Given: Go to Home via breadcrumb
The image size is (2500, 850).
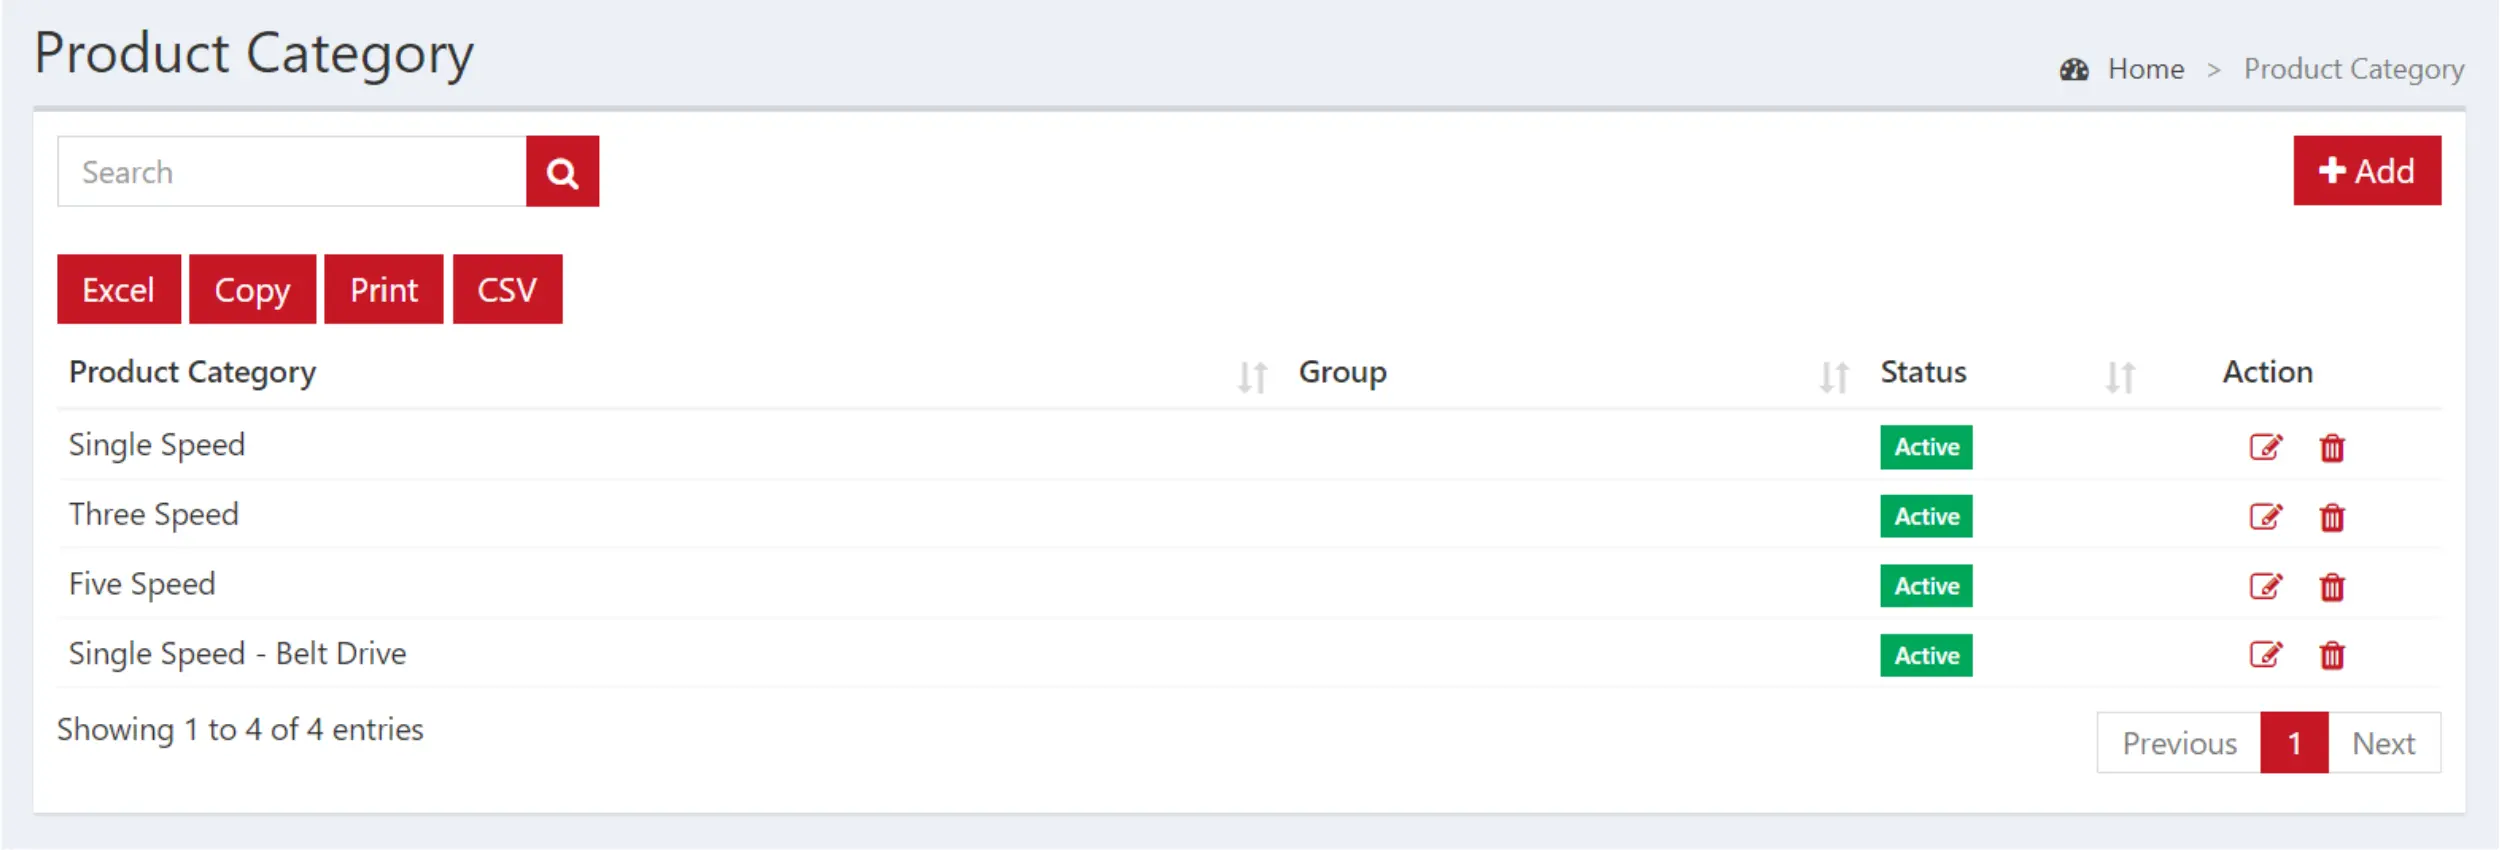Looking at the screenshot, I should click(2145, 69).
